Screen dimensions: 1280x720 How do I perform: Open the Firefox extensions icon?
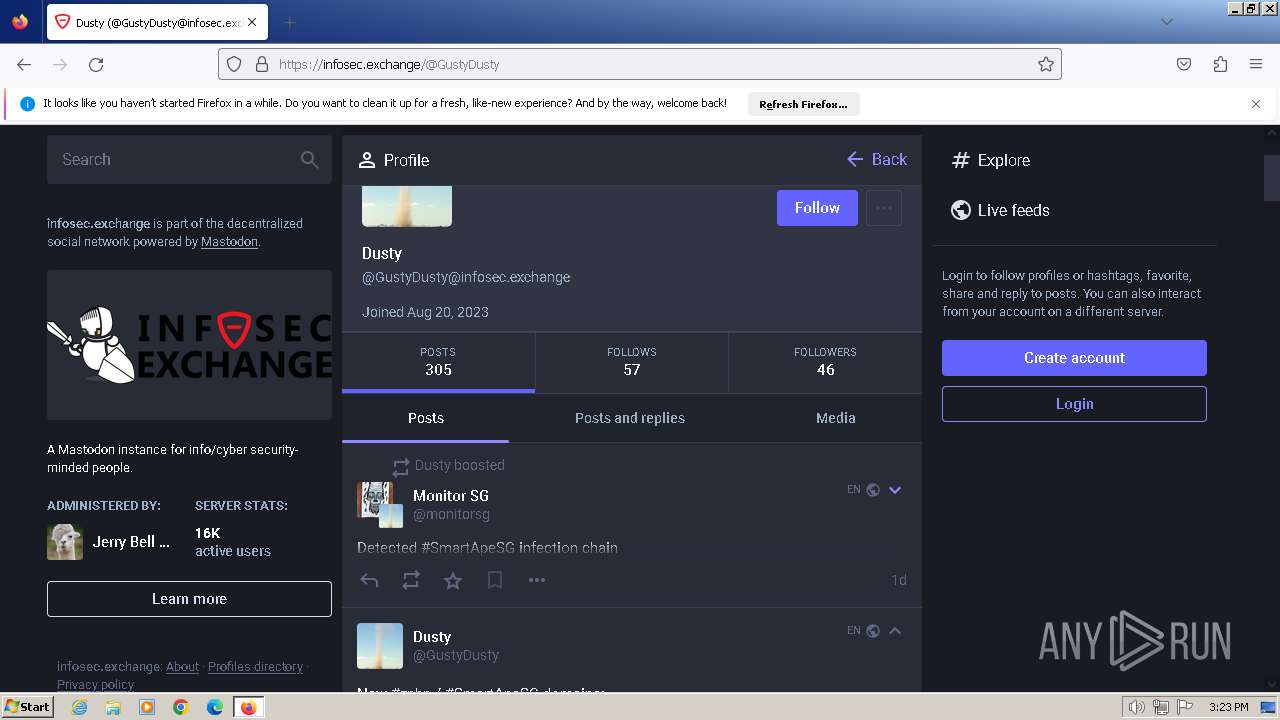(1220, 64)
